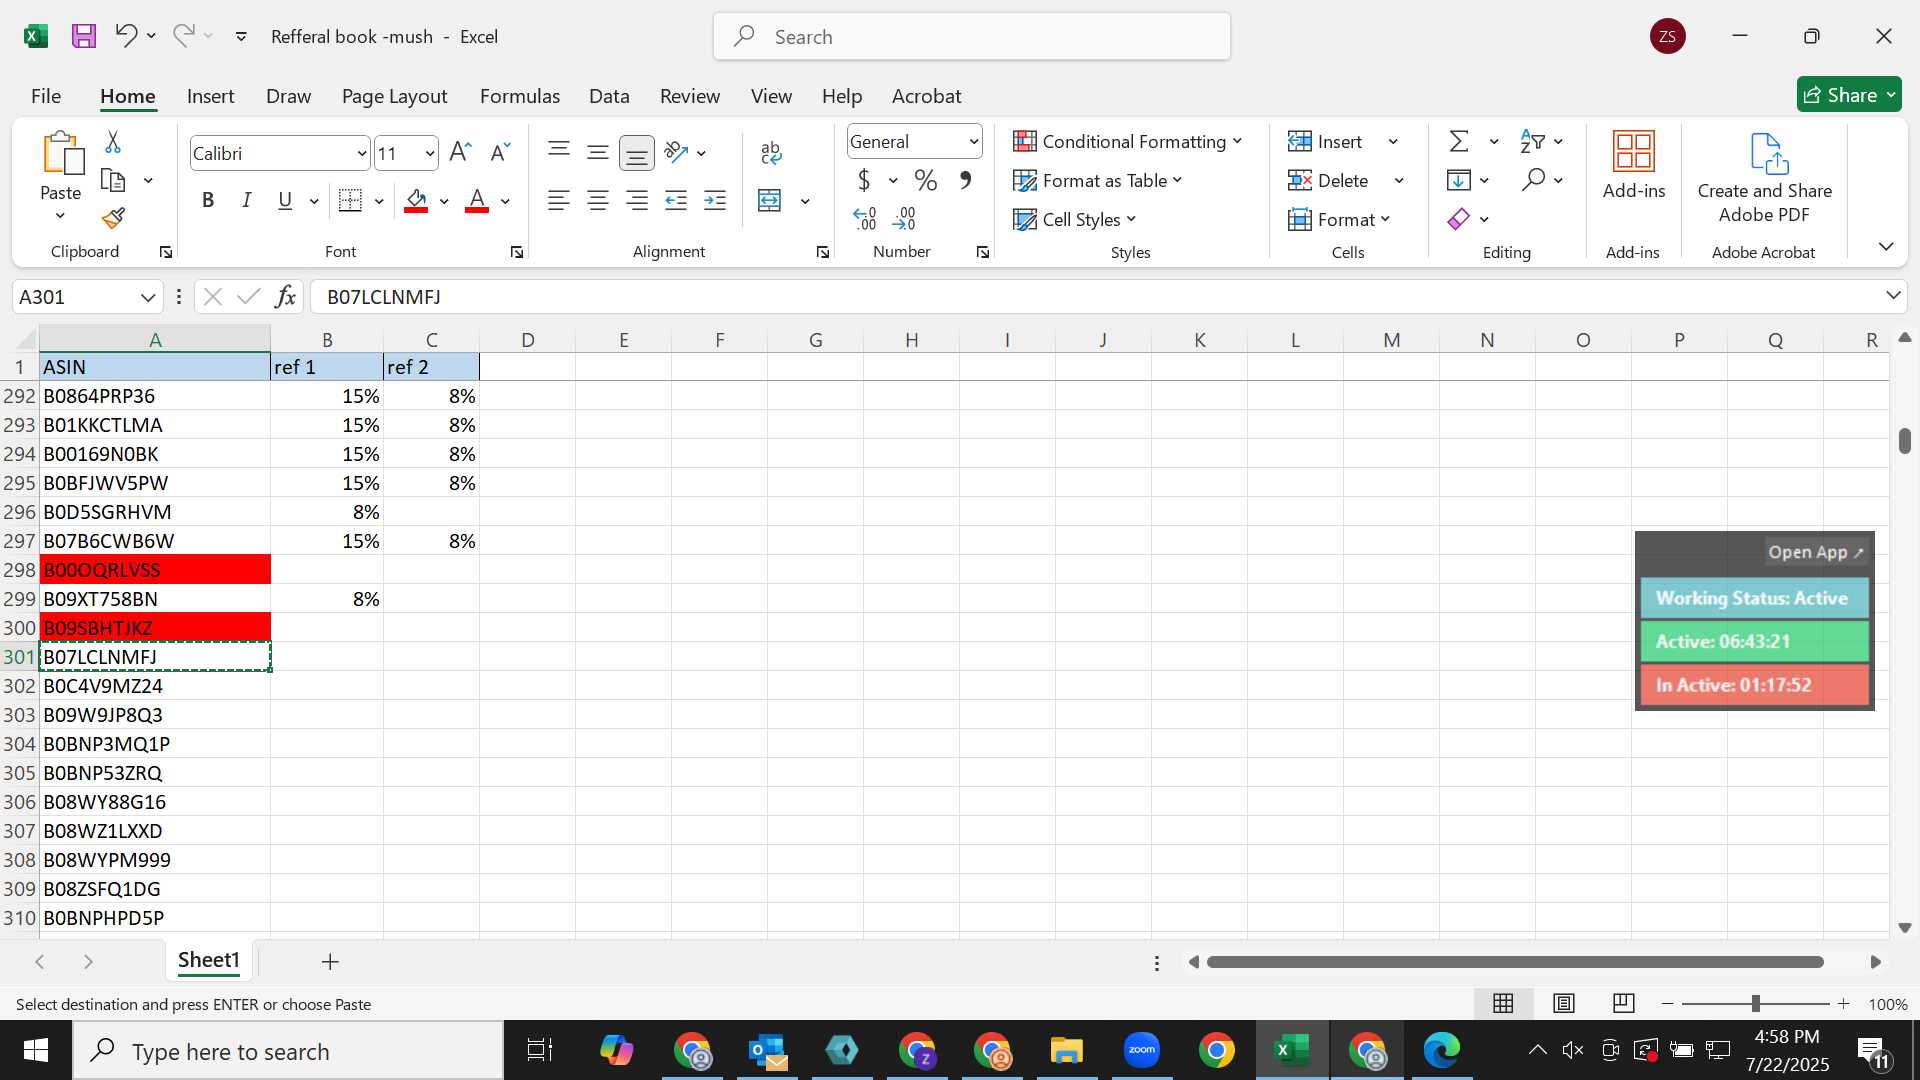This screenshot has width=1920, height=1080.
Task: Open the Name Box dropdown arrow
Action: click(x=148, y=297)
